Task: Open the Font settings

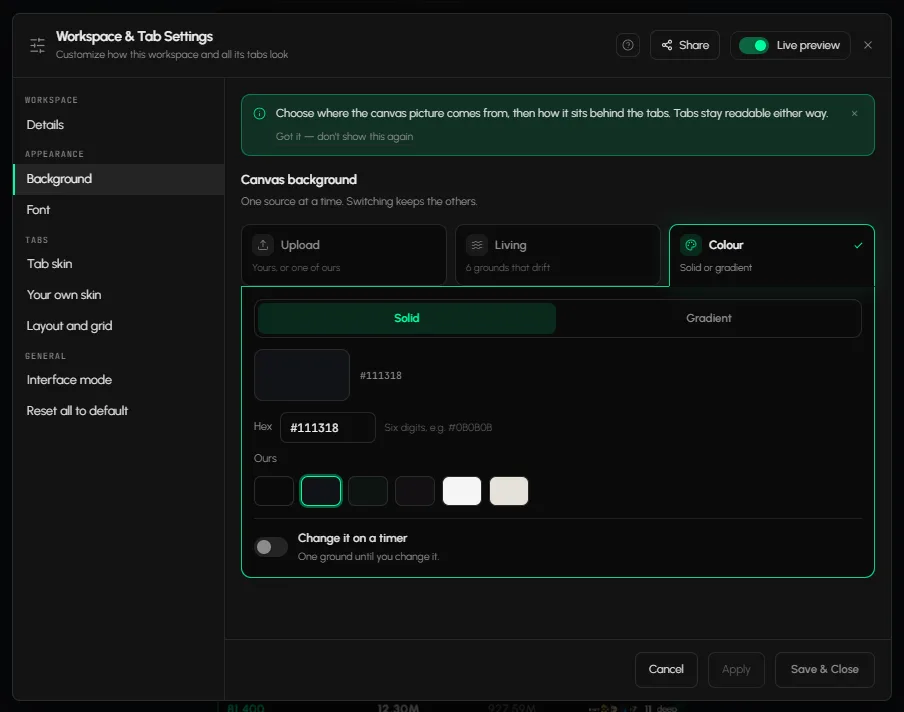Action: tap(118, 210)
